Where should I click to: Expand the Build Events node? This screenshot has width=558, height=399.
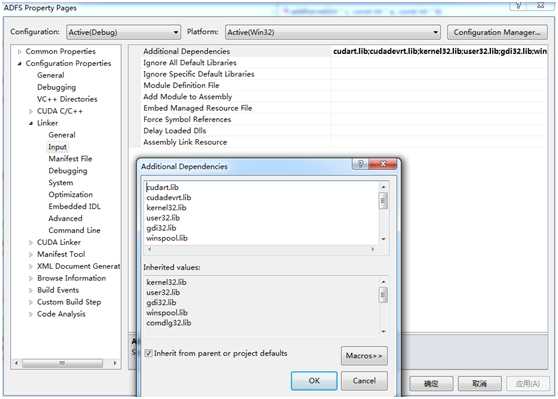[31, 290]
